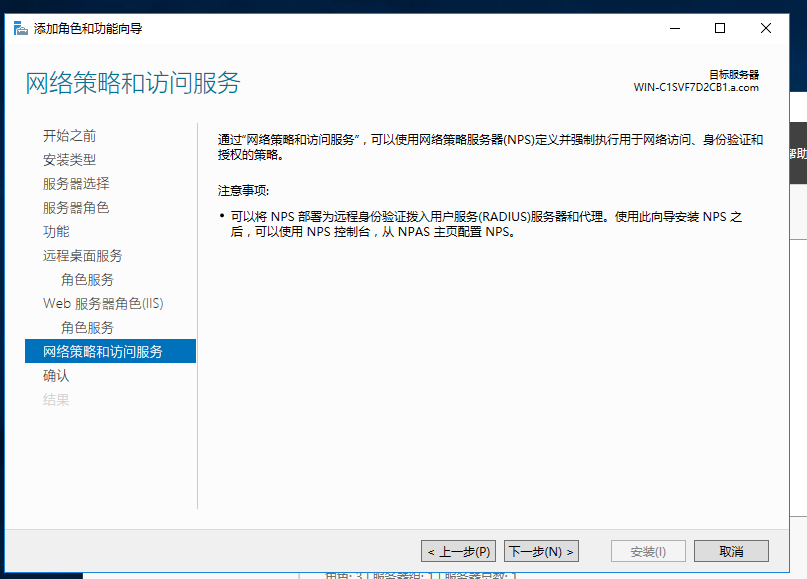Click the wizard icon in the title bar
807x579 pixels.
[x=21, y=28]
